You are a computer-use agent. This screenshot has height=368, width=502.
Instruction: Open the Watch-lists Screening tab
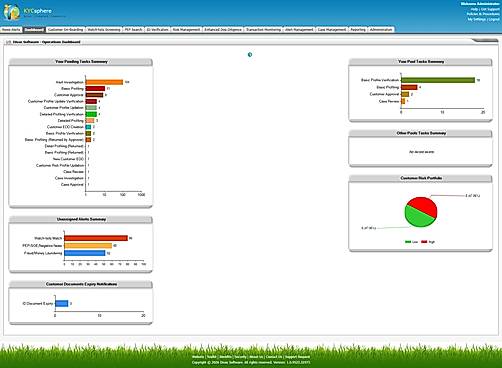click(x=104, y=30)
